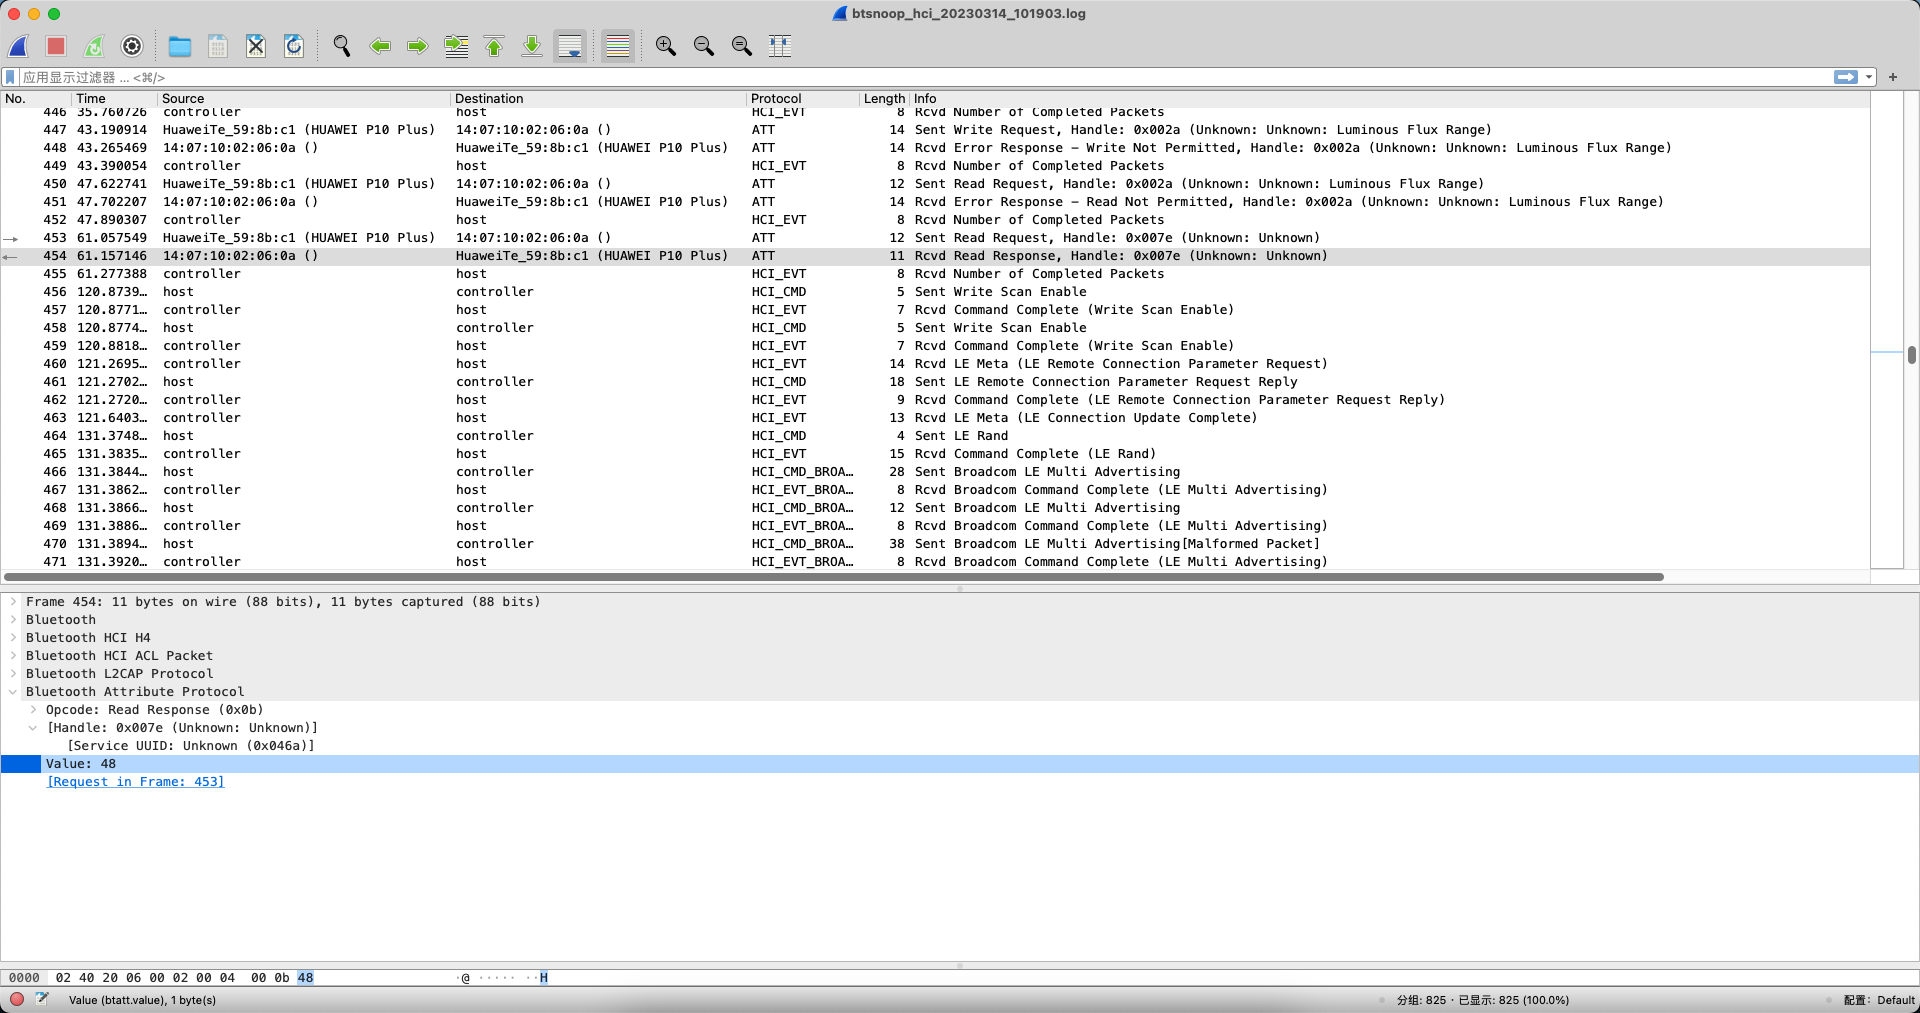Collapse Bluetooth Attribute Protocol section
The height and width of the screenshot is (1013, 1920).
pos(13,692)
